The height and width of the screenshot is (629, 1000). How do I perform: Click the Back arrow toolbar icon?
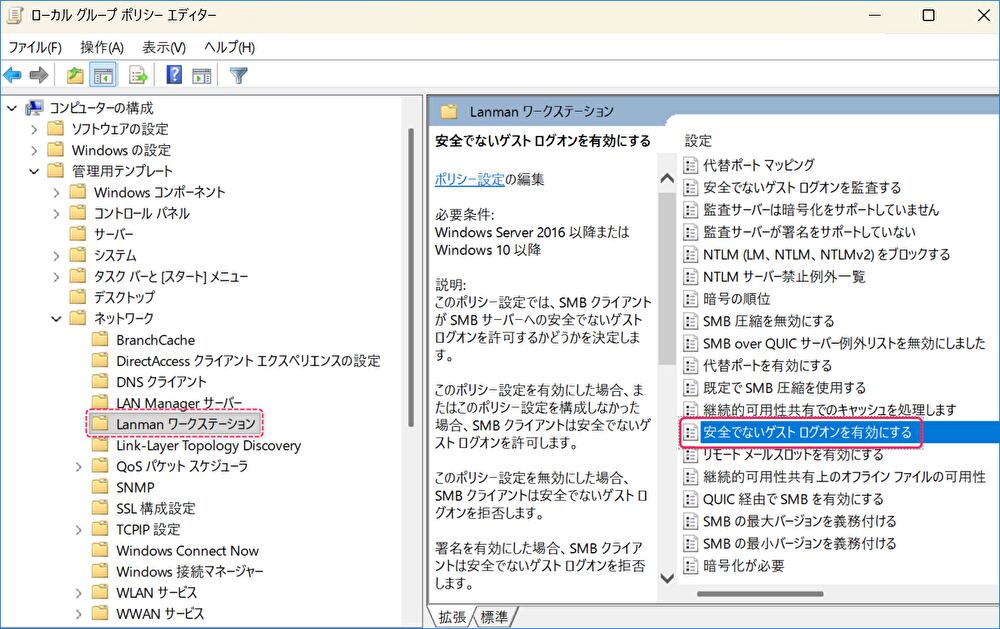click(x=13, y=75)
